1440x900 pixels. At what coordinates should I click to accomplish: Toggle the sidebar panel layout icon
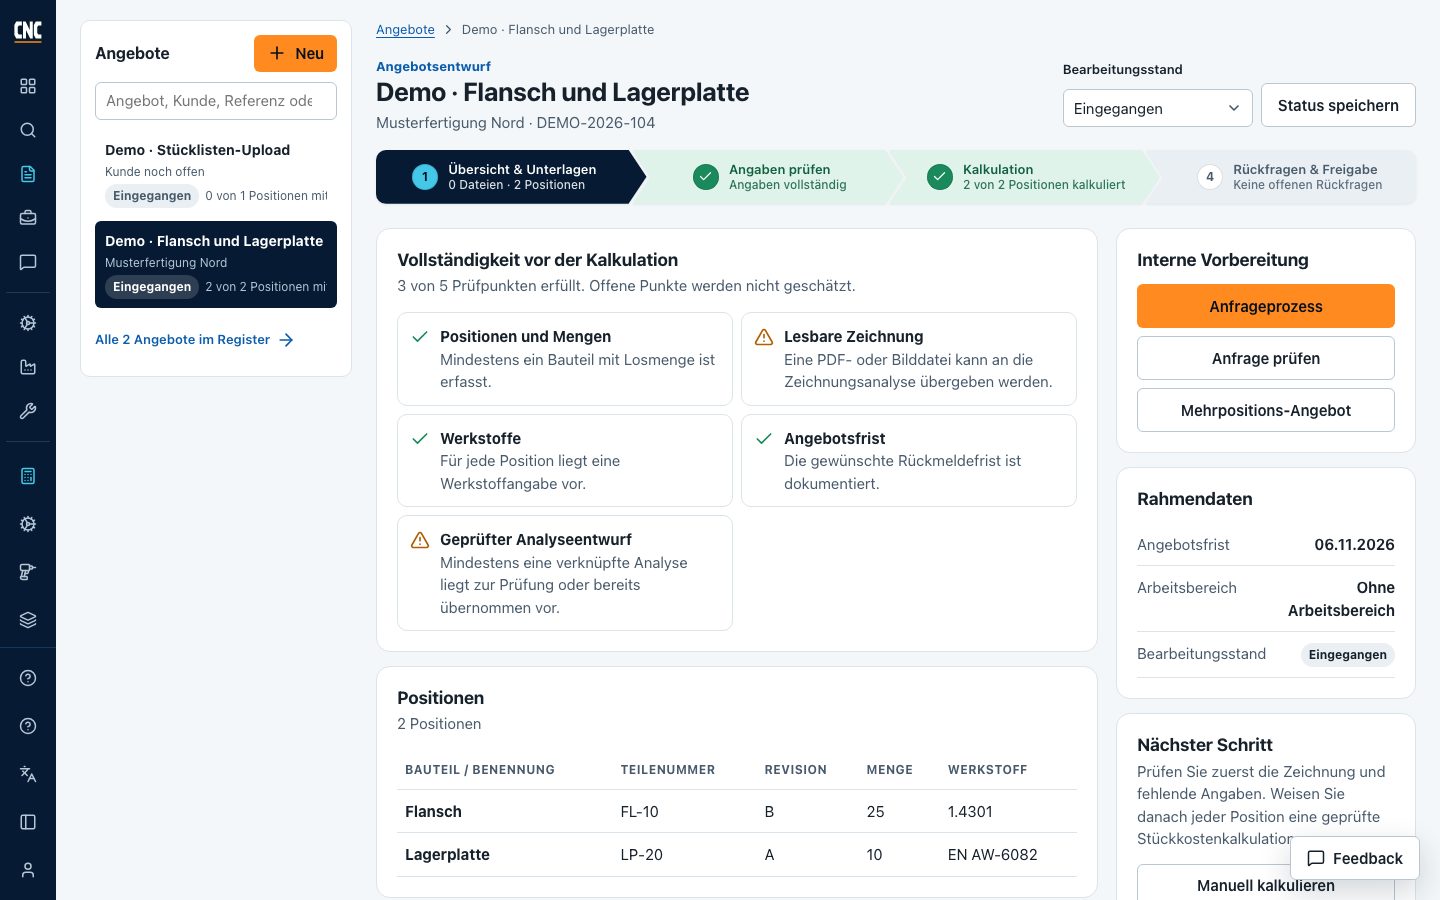coord(28,822)
